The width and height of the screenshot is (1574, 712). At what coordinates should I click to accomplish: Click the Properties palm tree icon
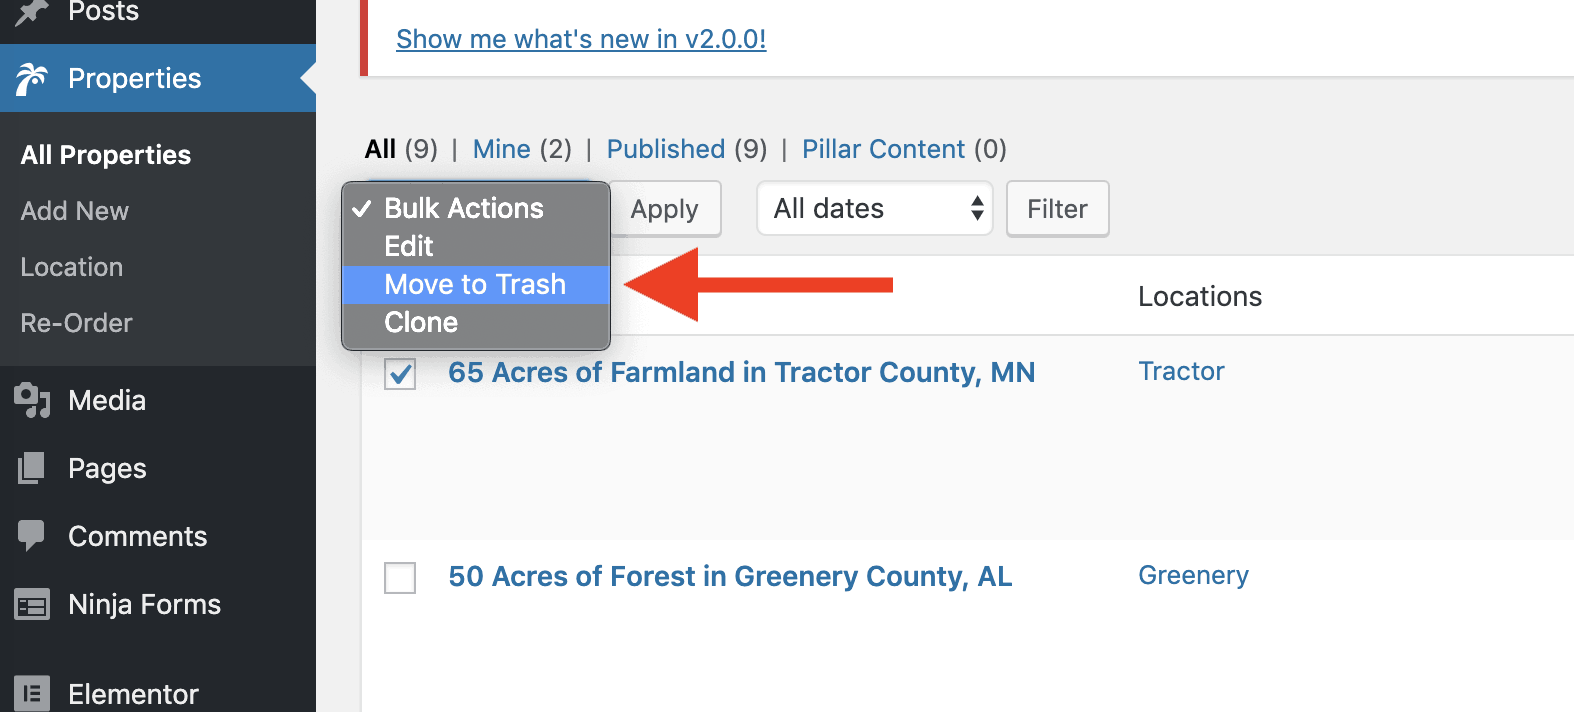coord(31,79)
